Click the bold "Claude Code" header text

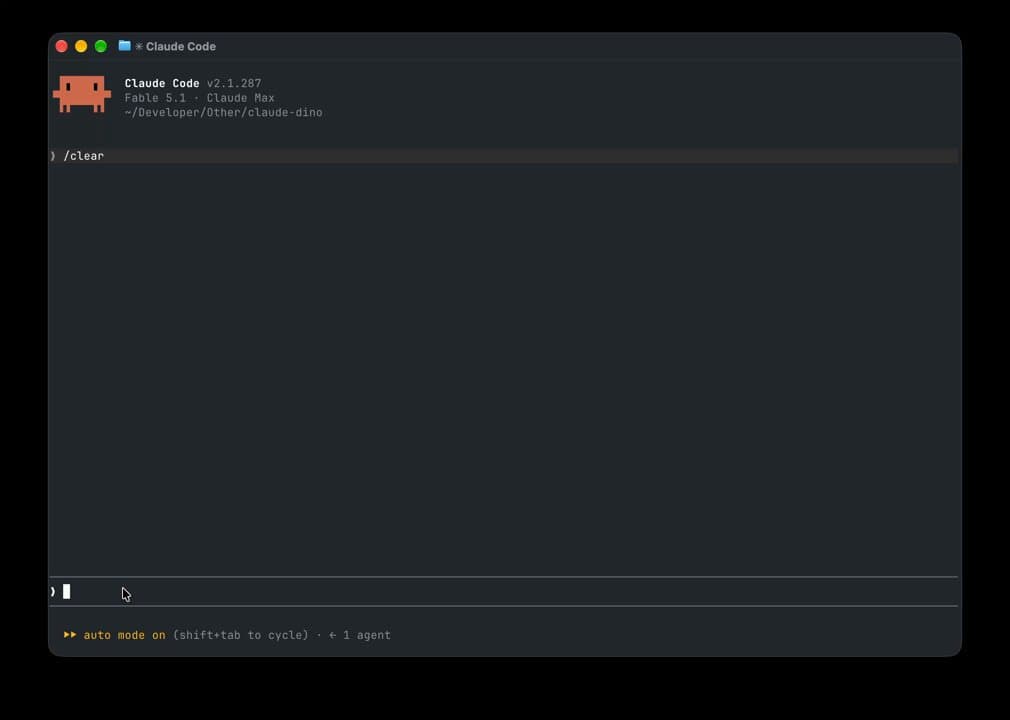click(162, 83)
